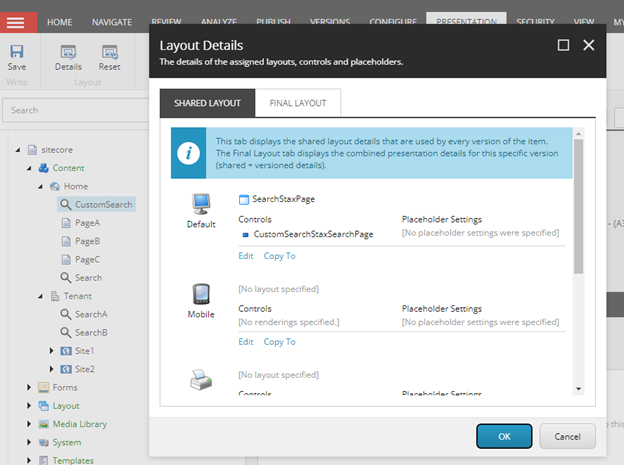The image size is (624, 465).
Task: Switch to the Shared Layout tab
Action: [x=207, y=103]
